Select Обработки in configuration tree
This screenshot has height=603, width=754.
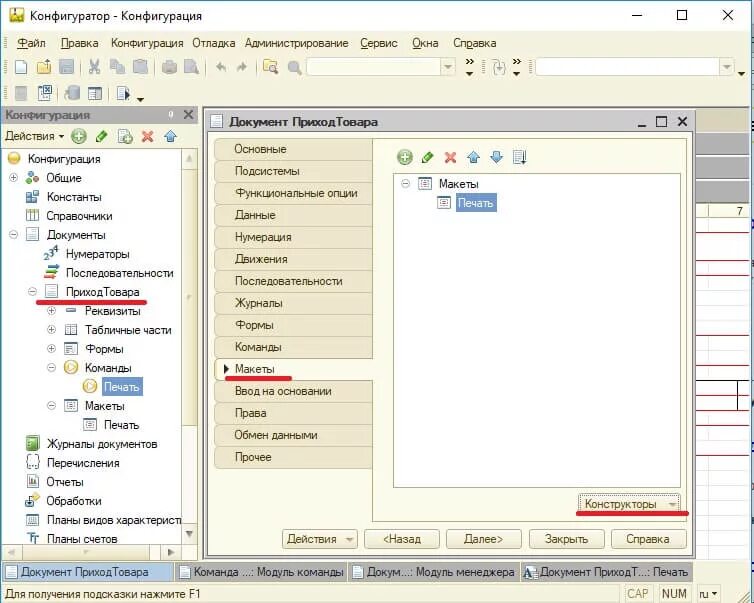[x=74, y=501]
